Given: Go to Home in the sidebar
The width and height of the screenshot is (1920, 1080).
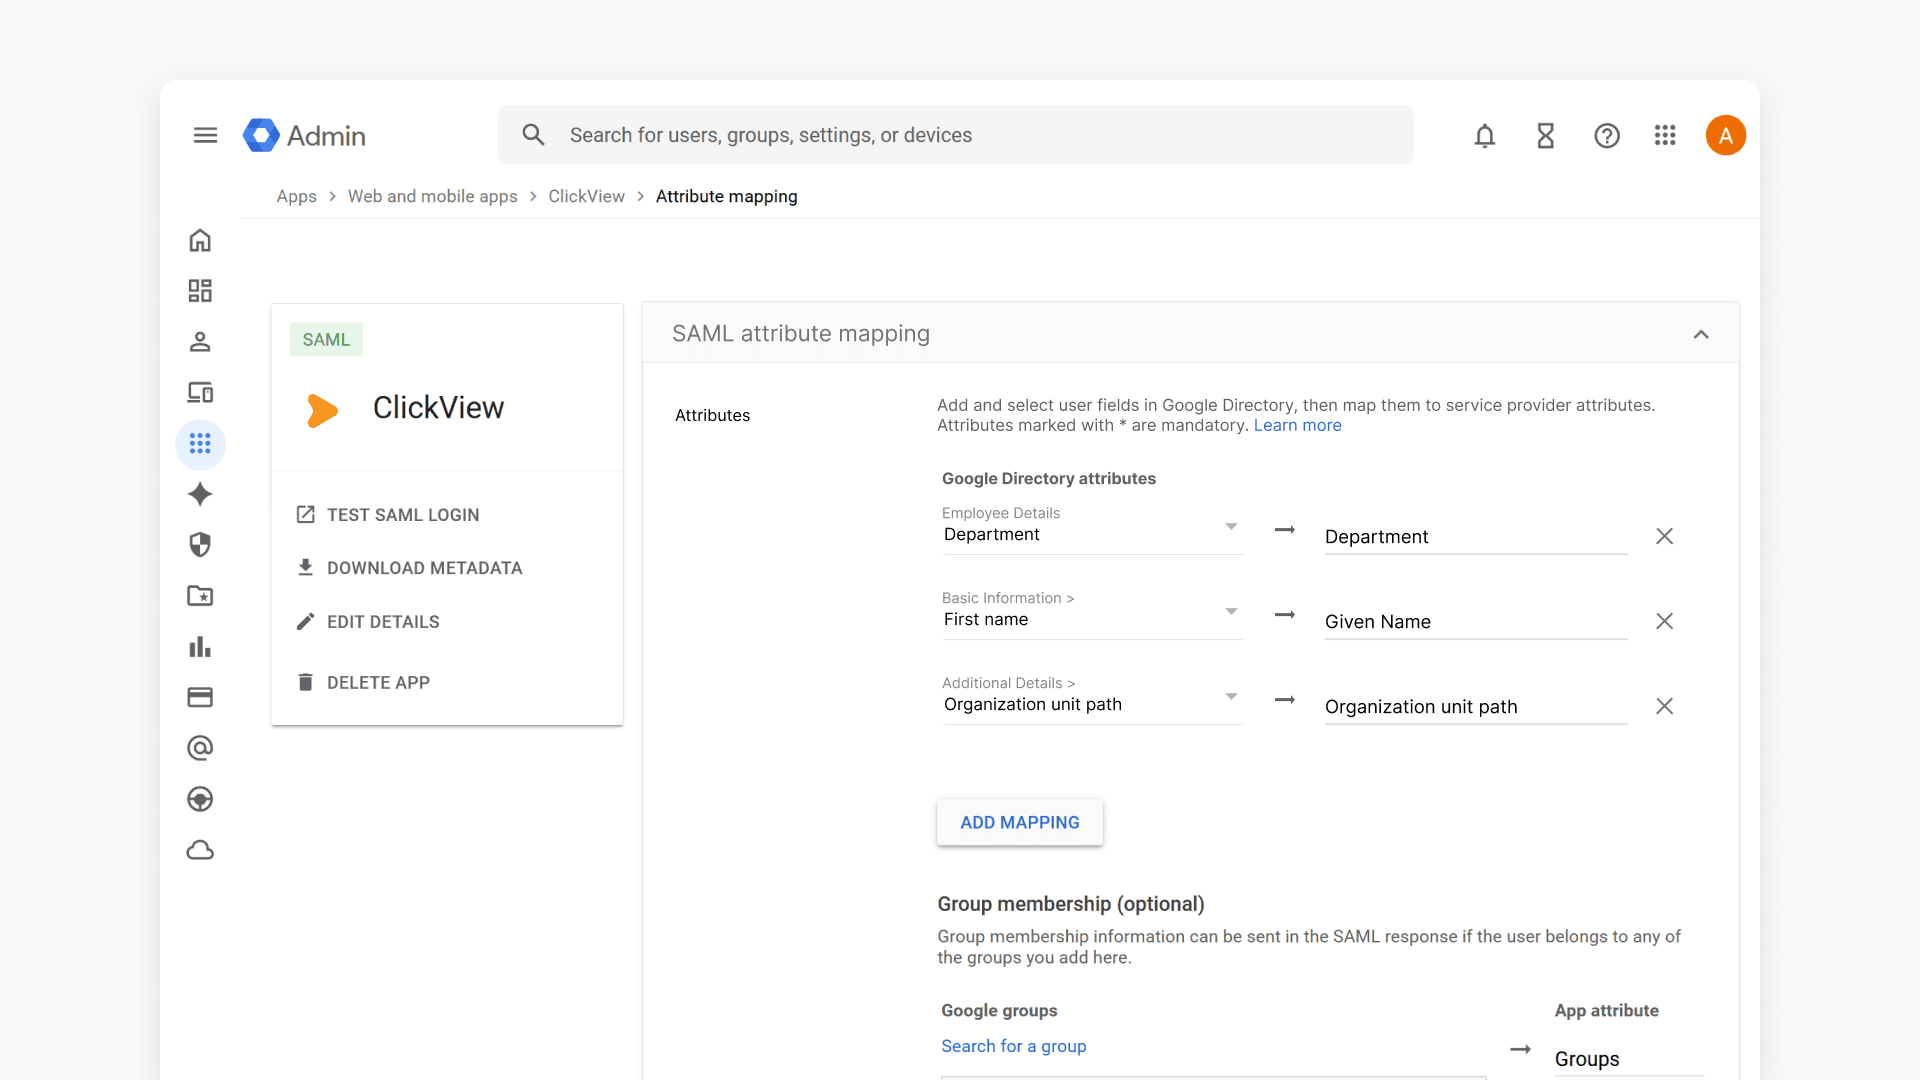Looking at the screenshot, I should point(200,240).
